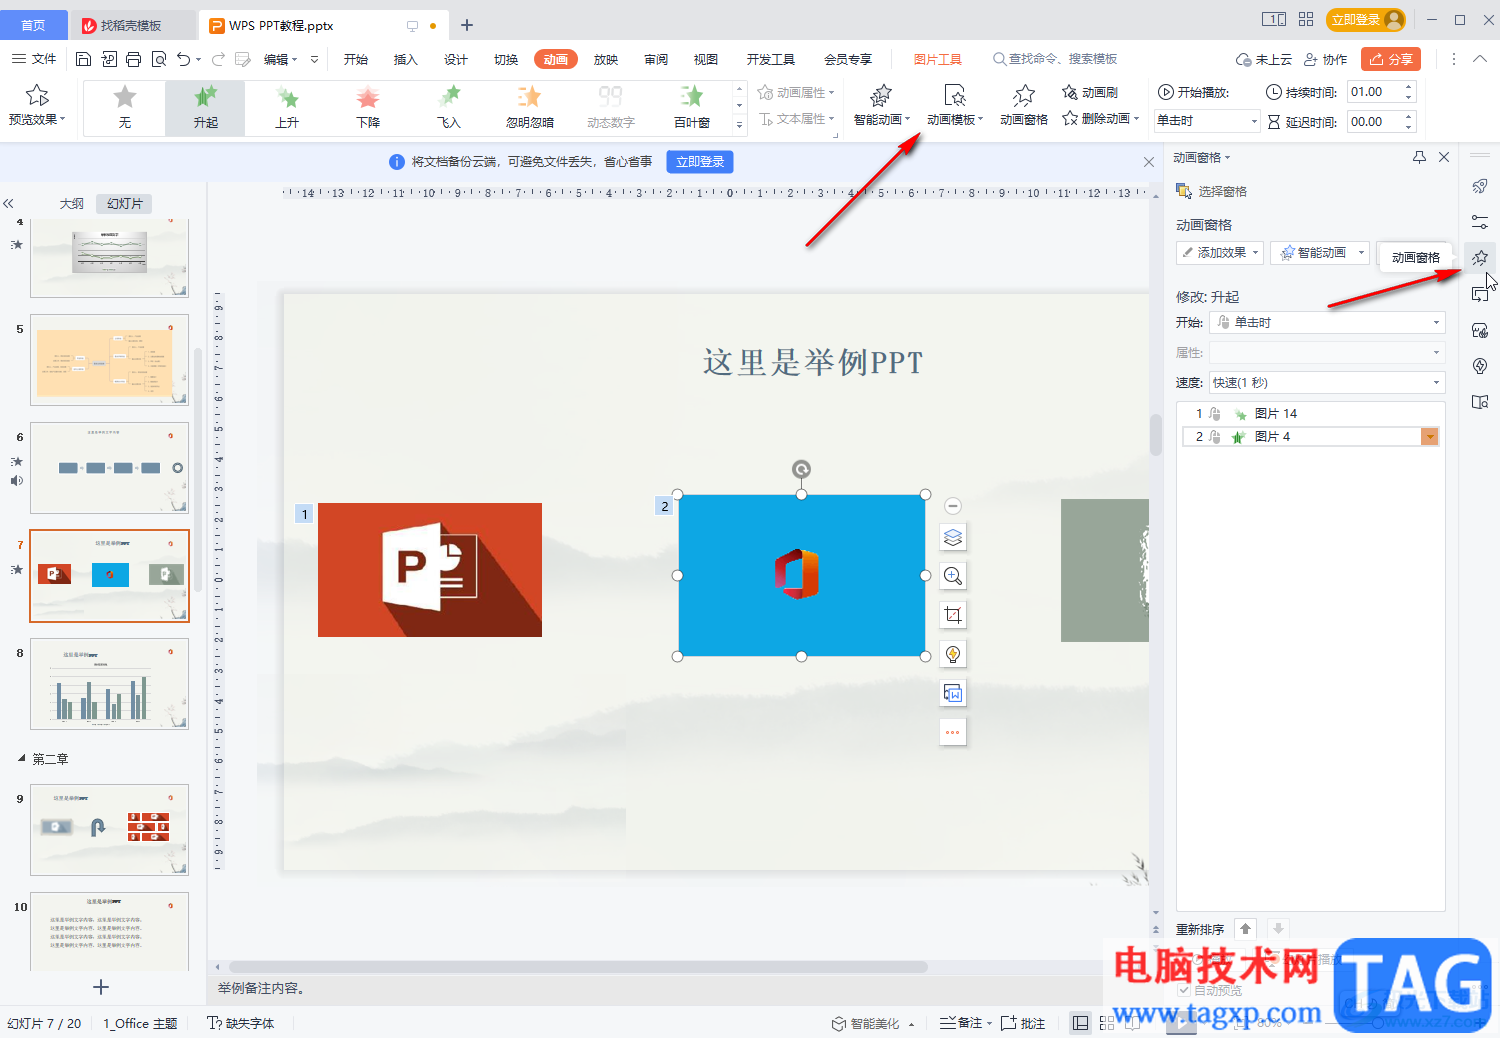Click the rotation handle above blue picture

[801, 469]
